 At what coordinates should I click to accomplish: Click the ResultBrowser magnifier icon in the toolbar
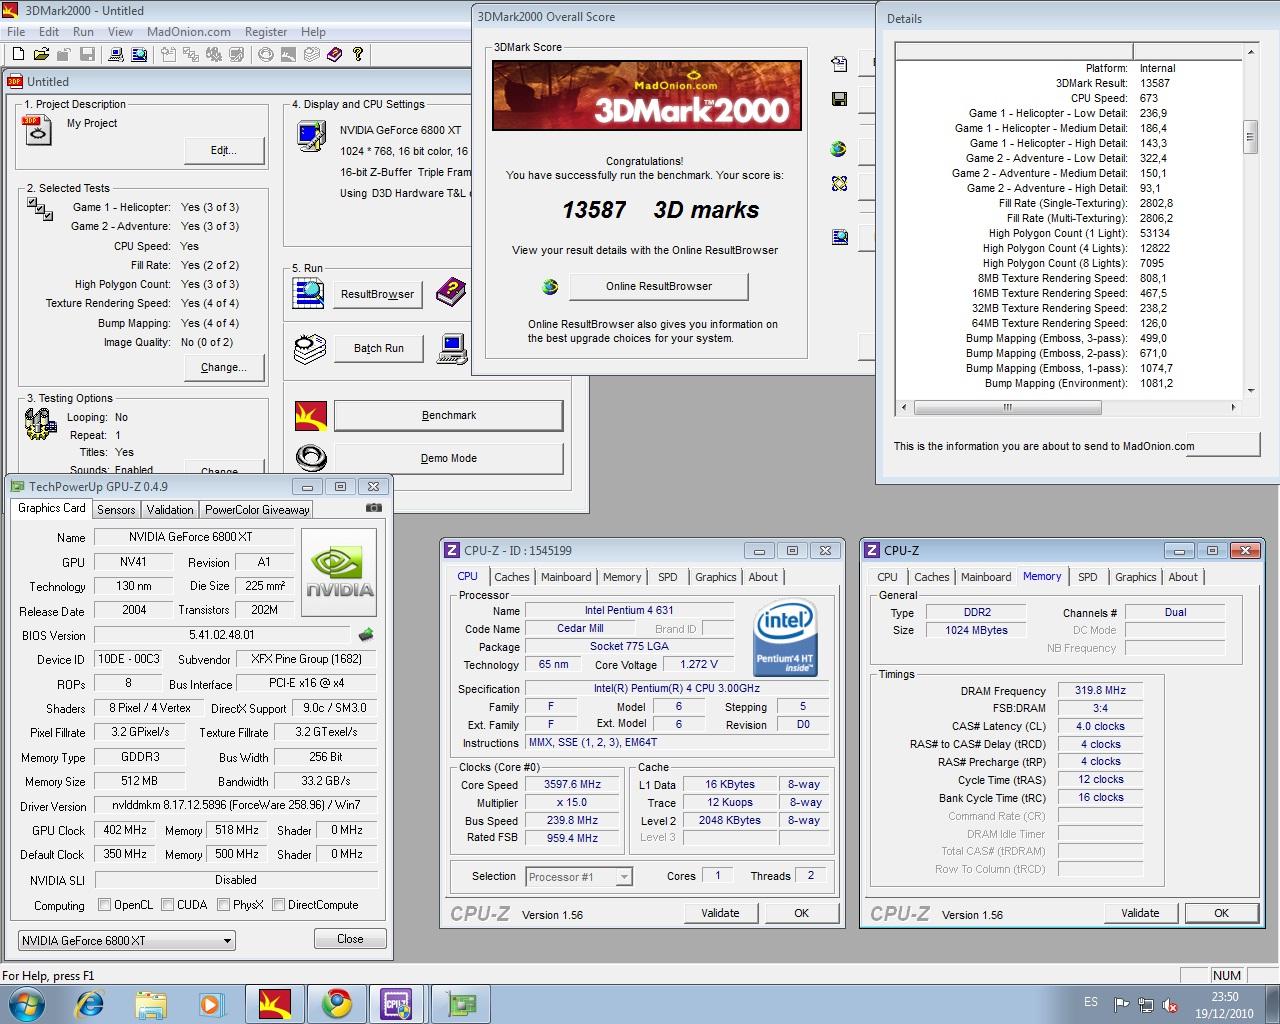139,54
